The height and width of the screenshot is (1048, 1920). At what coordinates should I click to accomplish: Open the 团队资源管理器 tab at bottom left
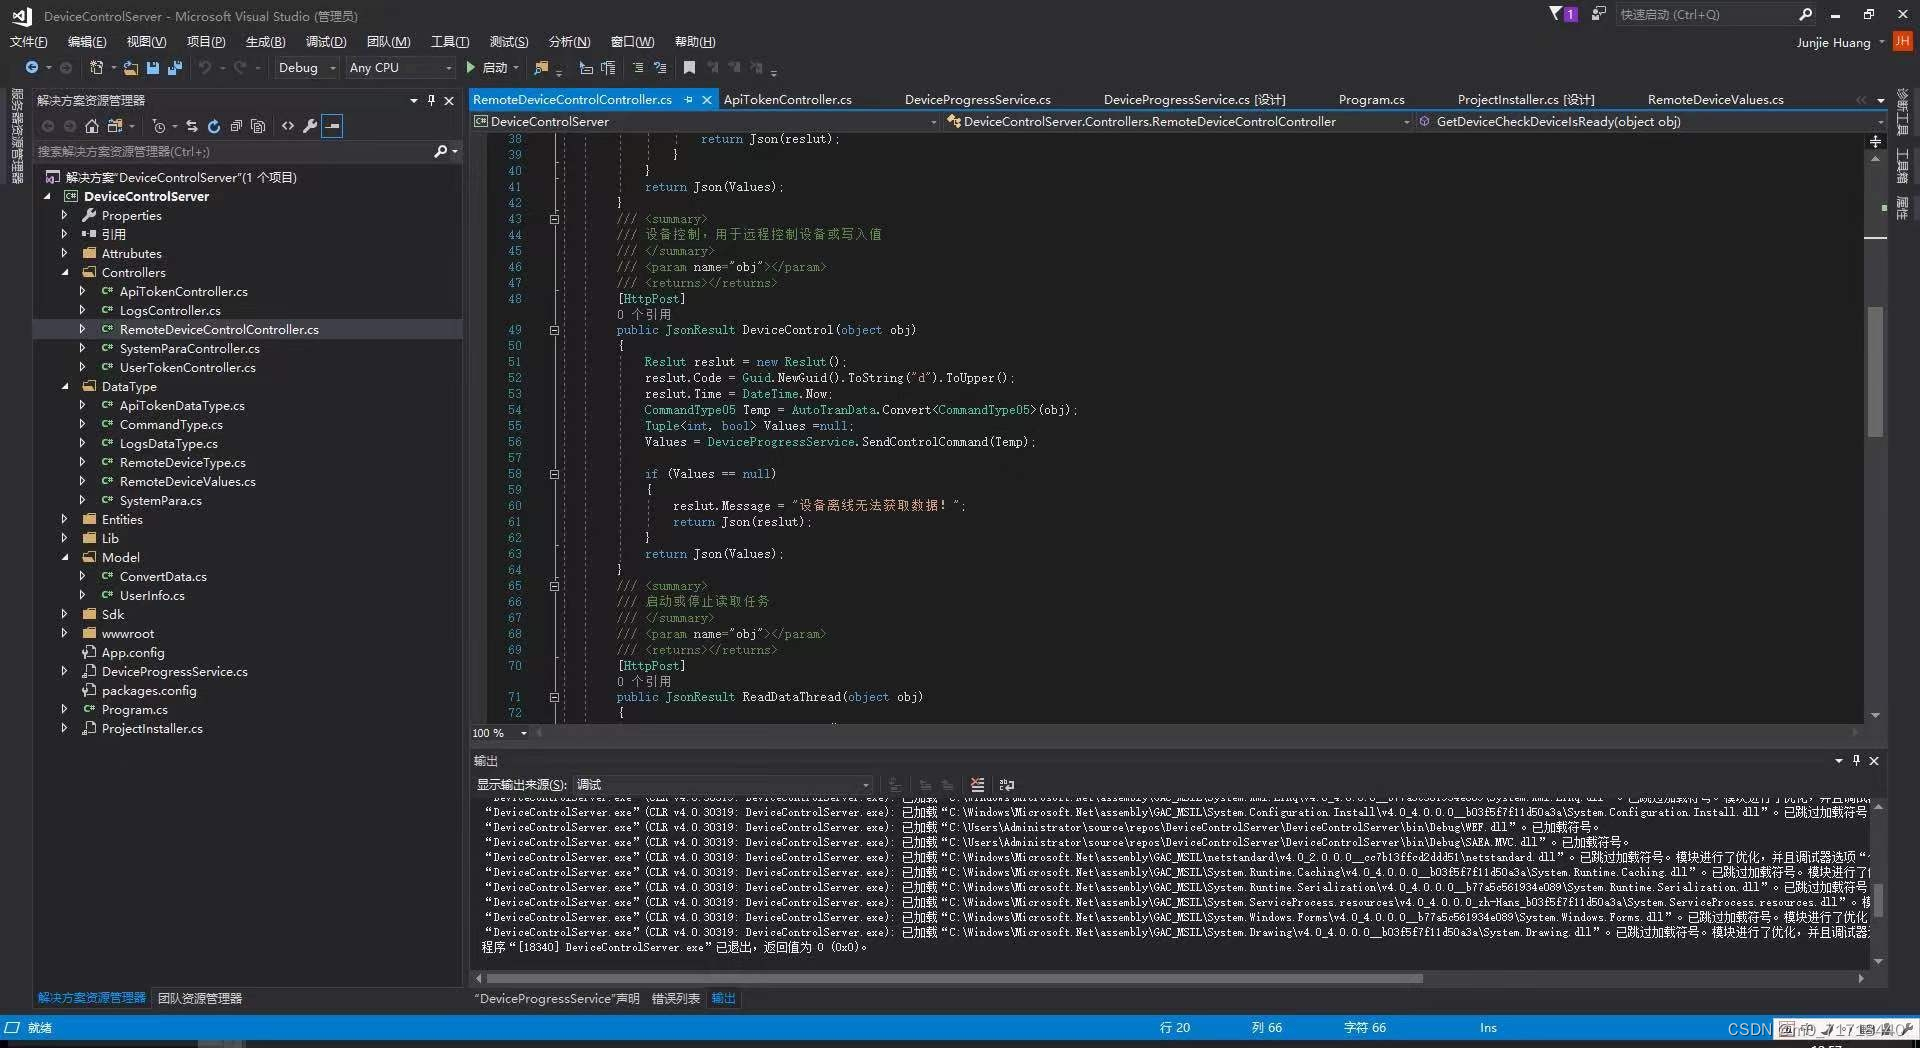pyautogui.click(x=200, y=998)
